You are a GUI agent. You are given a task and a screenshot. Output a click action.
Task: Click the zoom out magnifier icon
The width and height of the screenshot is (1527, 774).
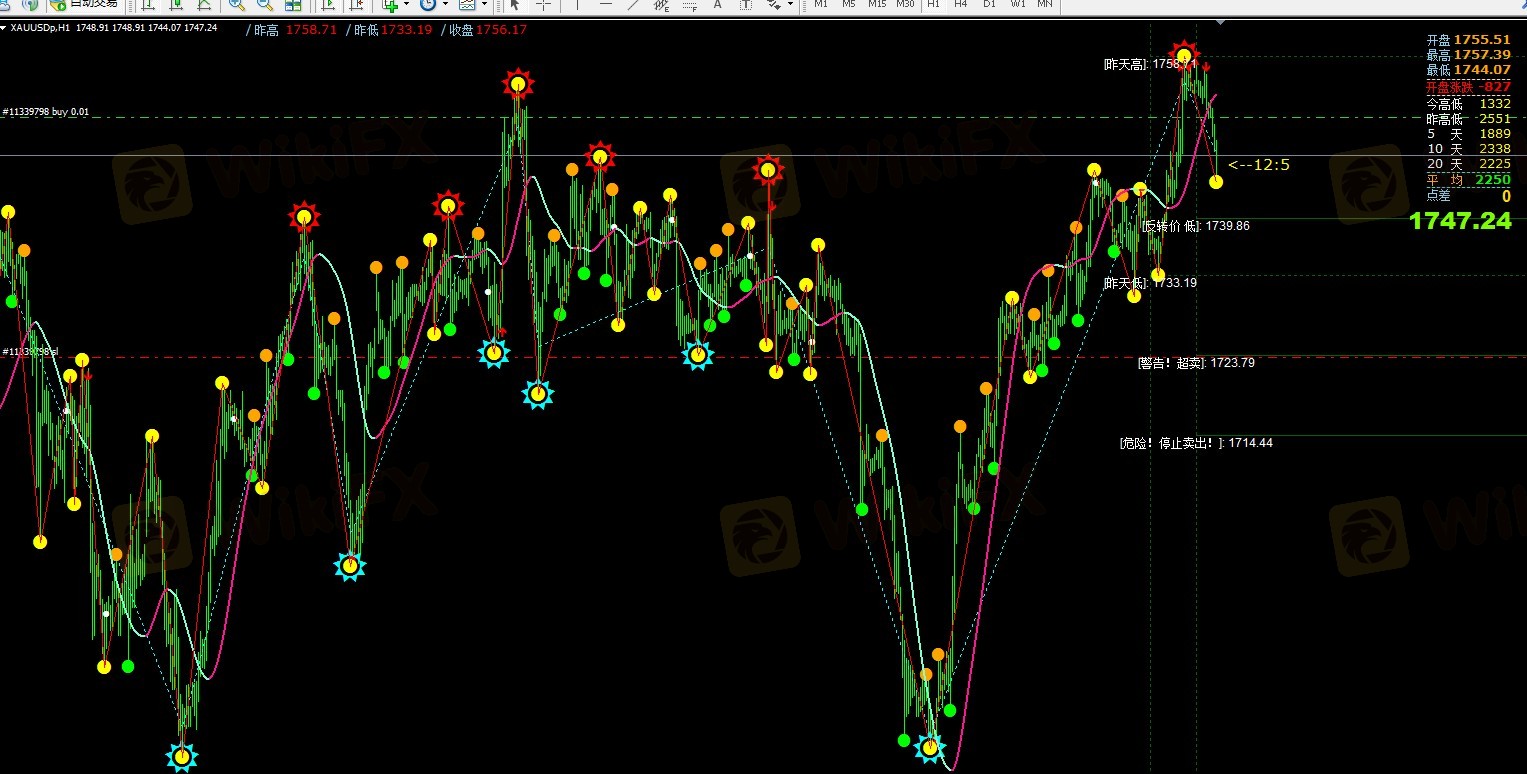click(265, 5)
